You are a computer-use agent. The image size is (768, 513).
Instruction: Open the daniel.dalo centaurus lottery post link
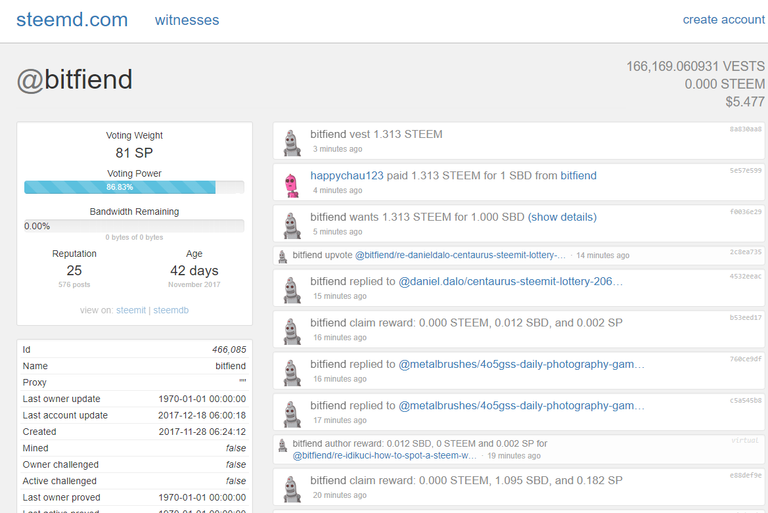pyautogui.click(x=511, y=282)
